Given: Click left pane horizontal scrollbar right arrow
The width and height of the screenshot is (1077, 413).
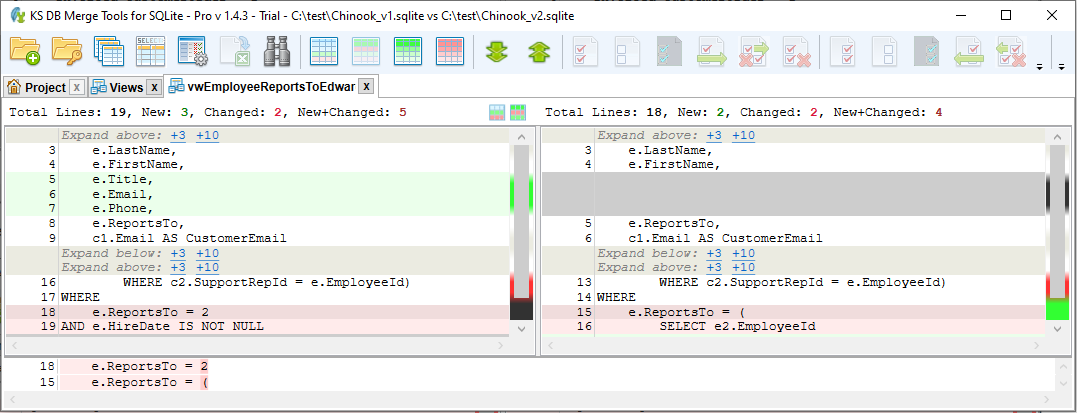Looking at the screenshot, I should pyautogui.click(x=503, y=344).
